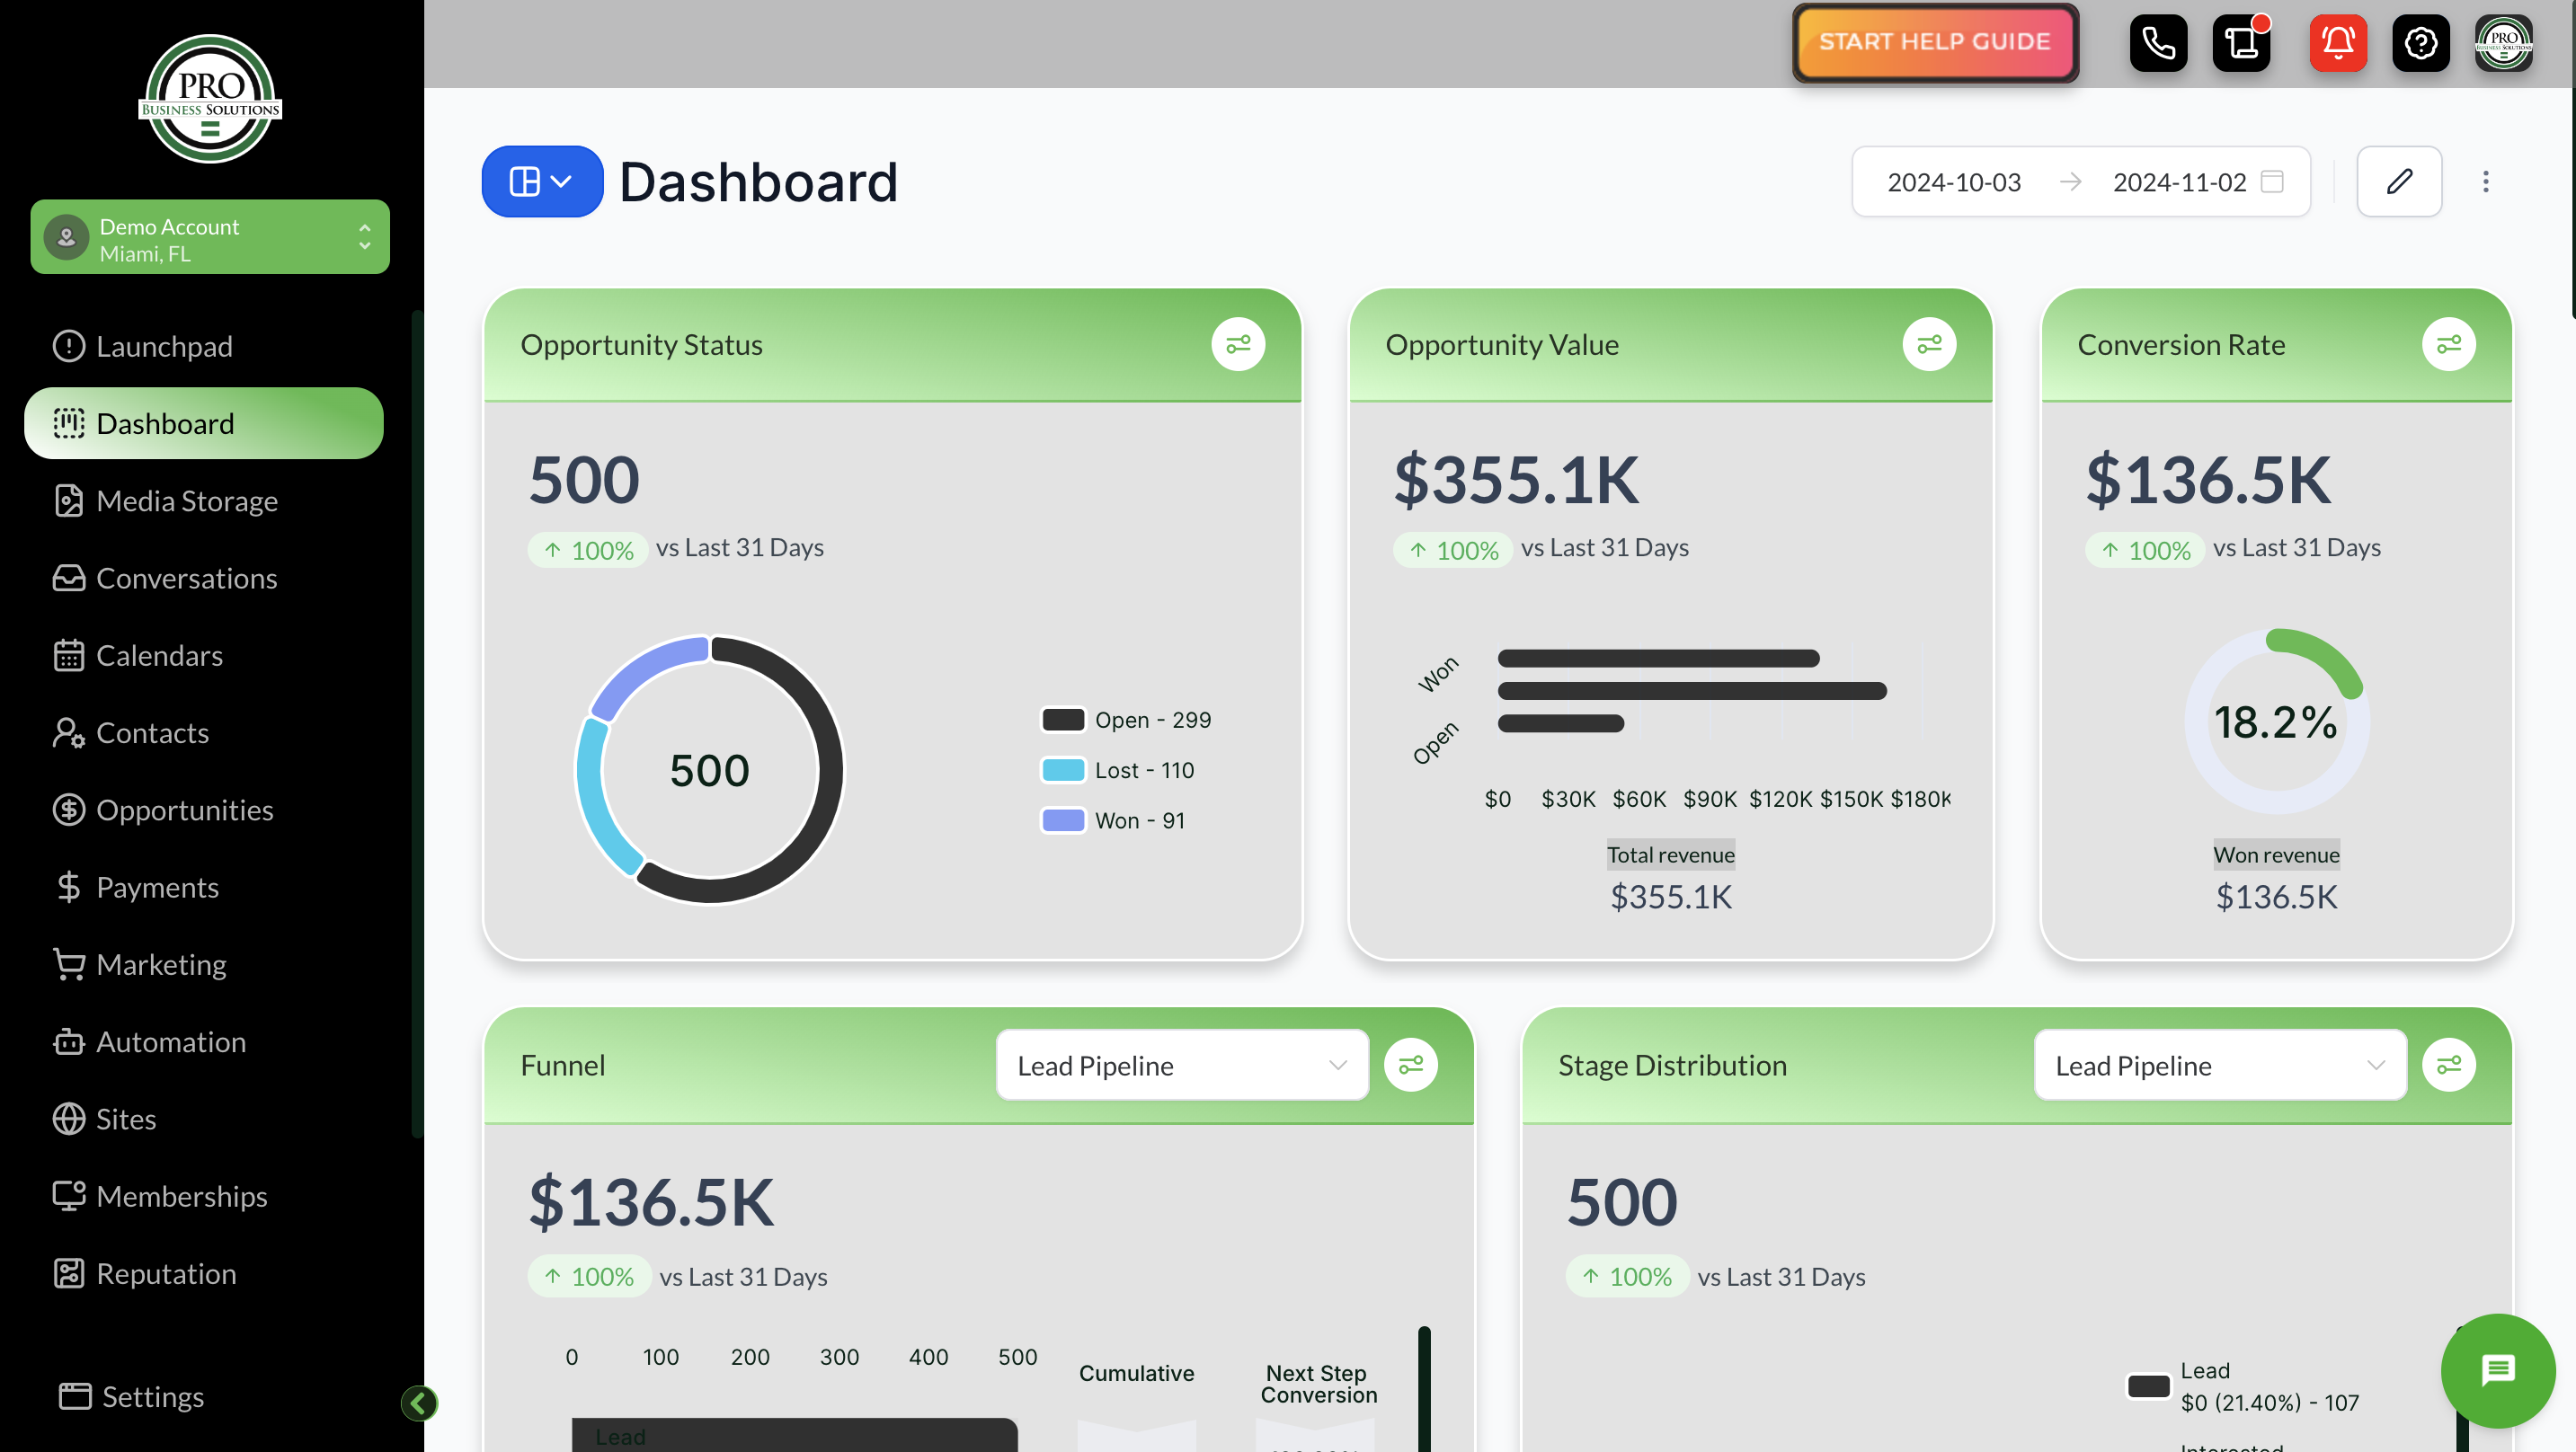
Task: Toggle the Lost legend series
Action: (x=1118, y=770)
